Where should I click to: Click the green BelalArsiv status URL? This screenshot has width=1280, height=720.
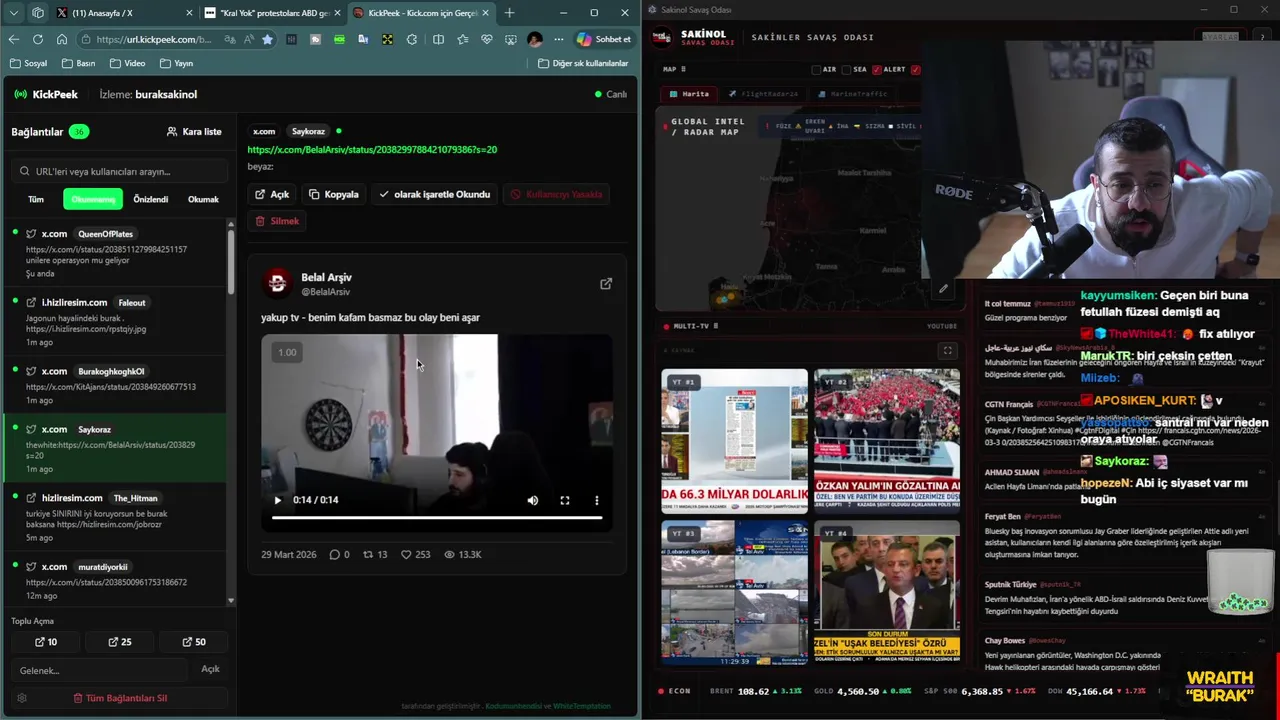pos(372,149)
